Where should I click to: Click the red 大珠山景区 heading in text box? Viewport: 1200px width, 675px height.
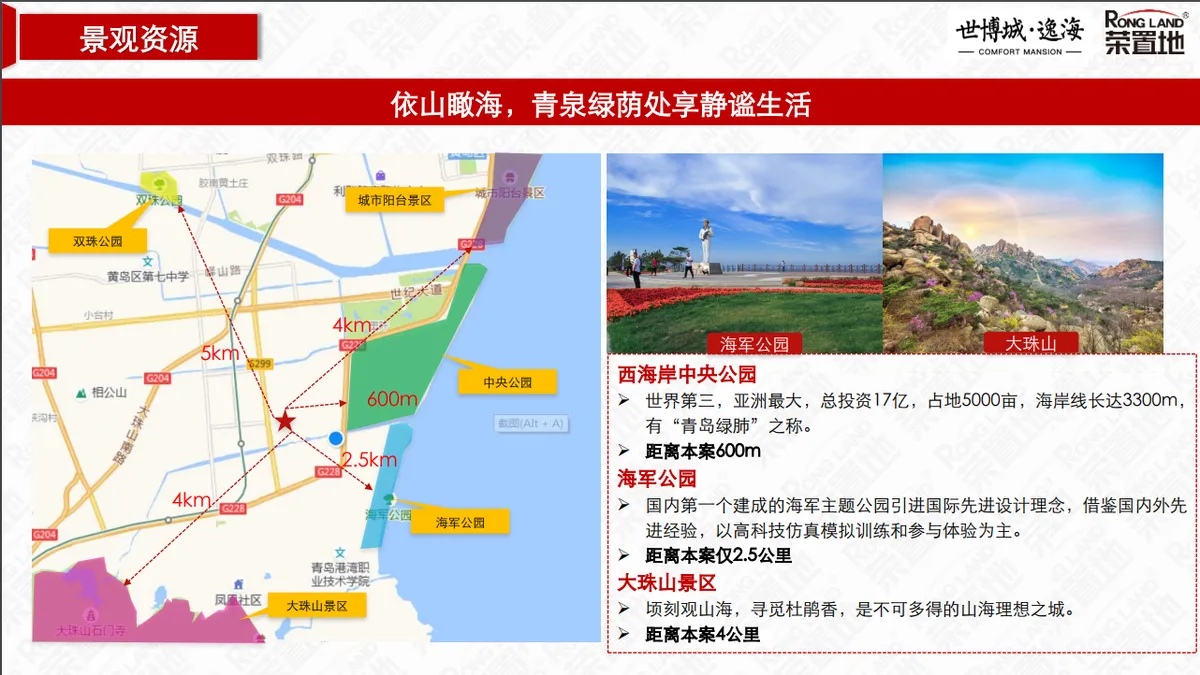666,582
